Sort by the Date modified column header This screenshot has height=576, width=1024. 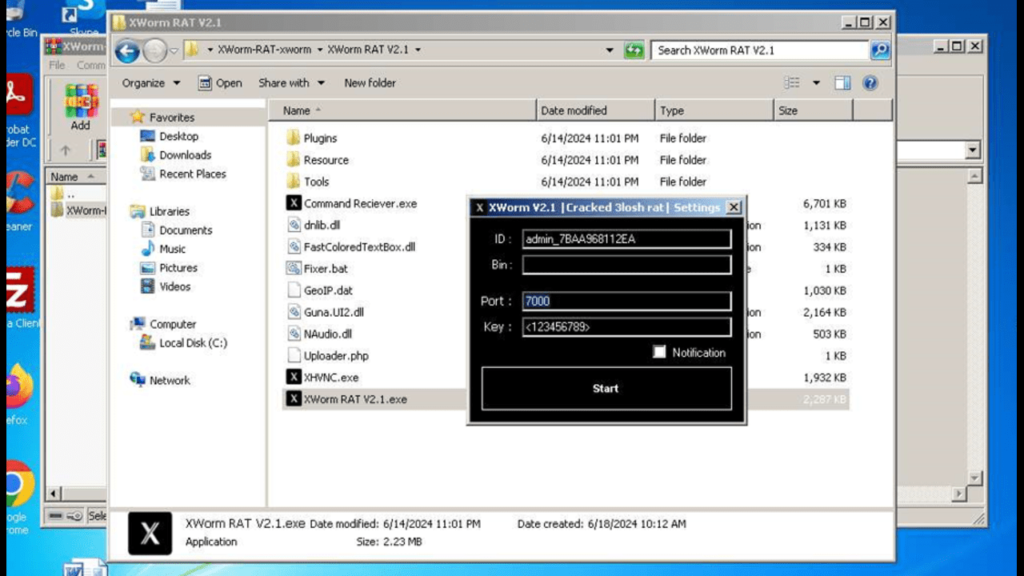pyautogui.click(x=595, y=110)
